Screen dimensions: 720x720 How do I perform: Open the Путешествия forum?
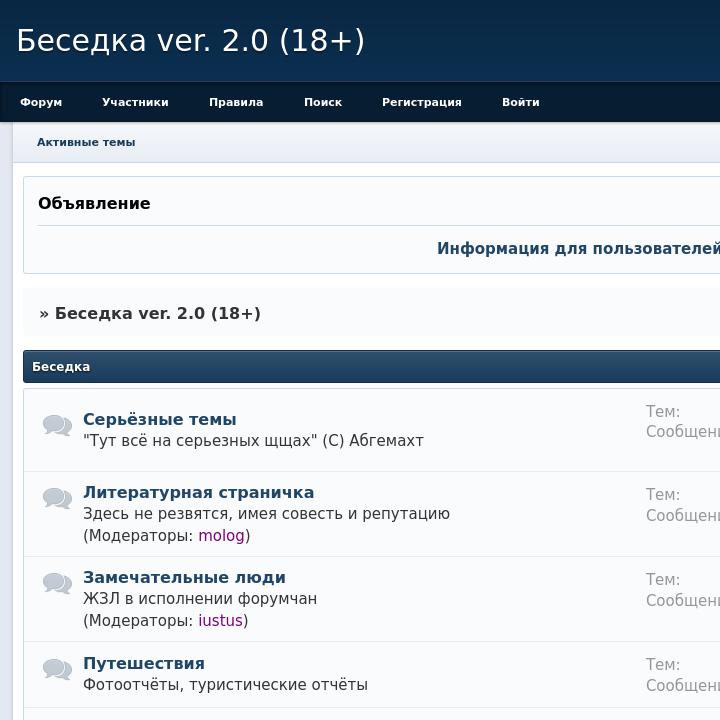pyautogui.click(x=144, y=663)
